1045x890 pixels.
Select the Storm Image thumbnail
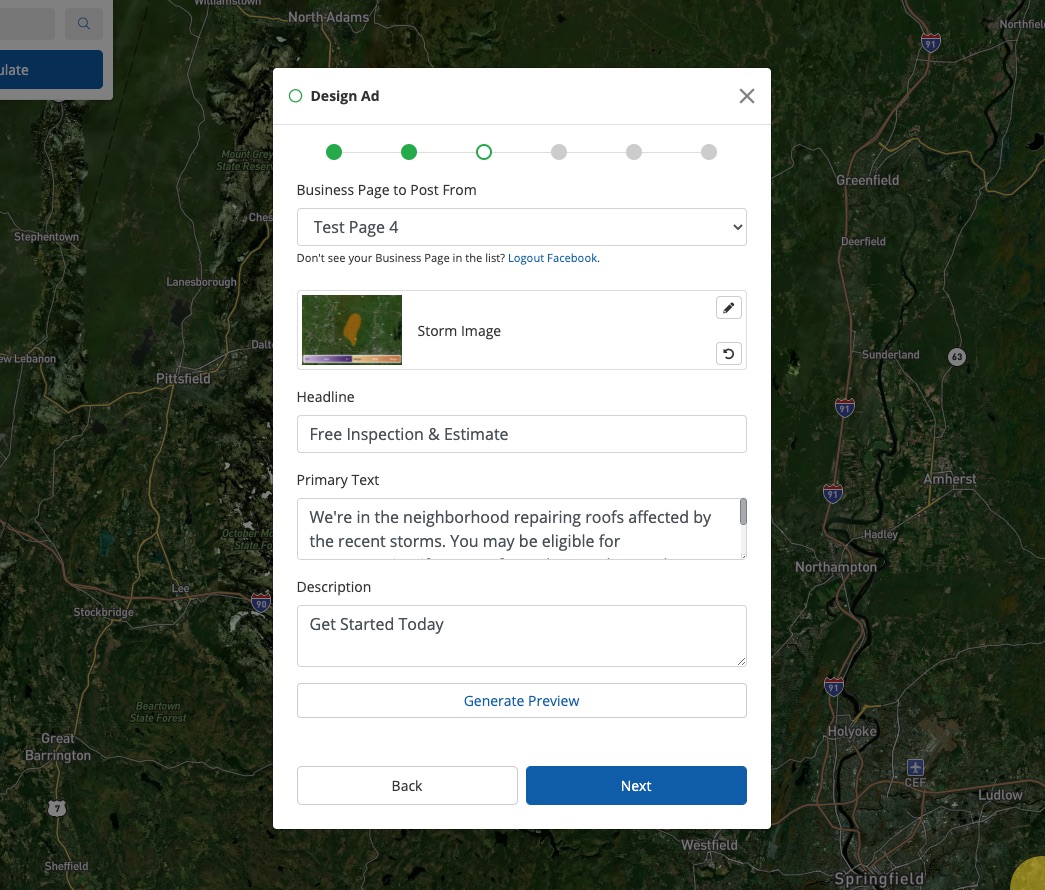352,330
